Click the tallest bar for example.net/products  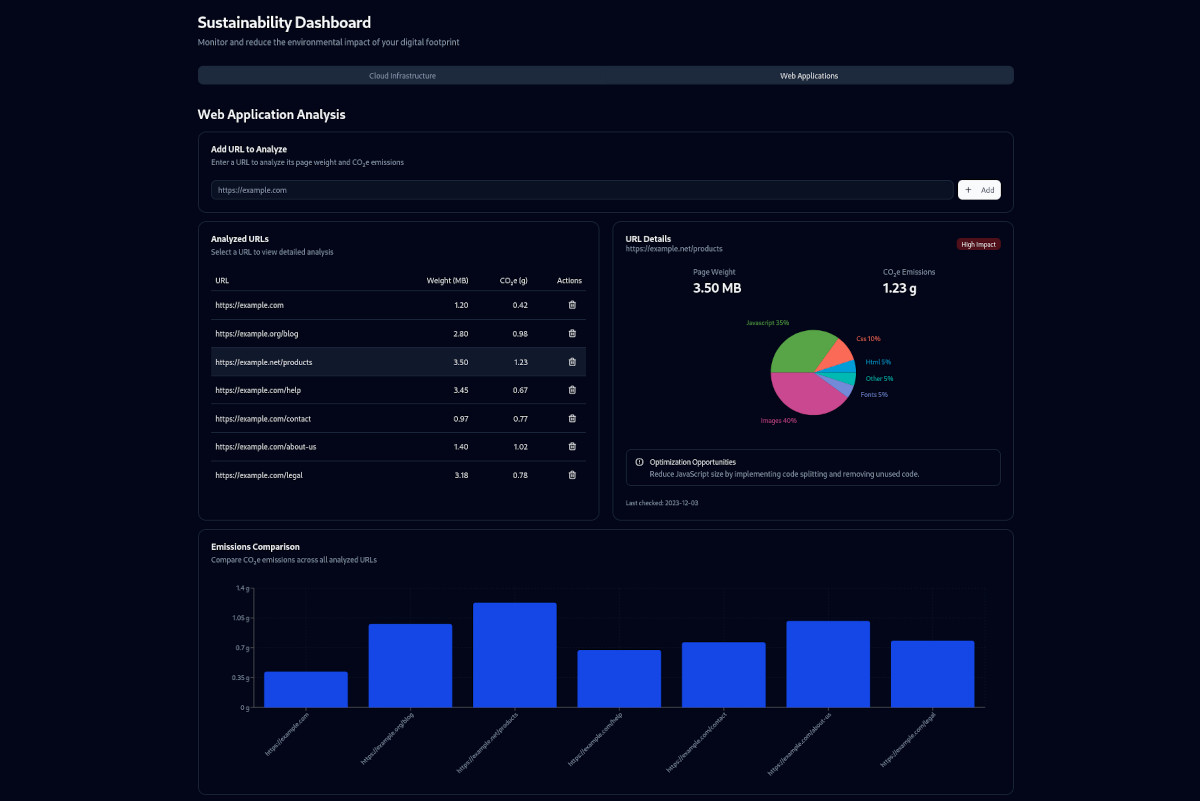(x=514, y=655)
